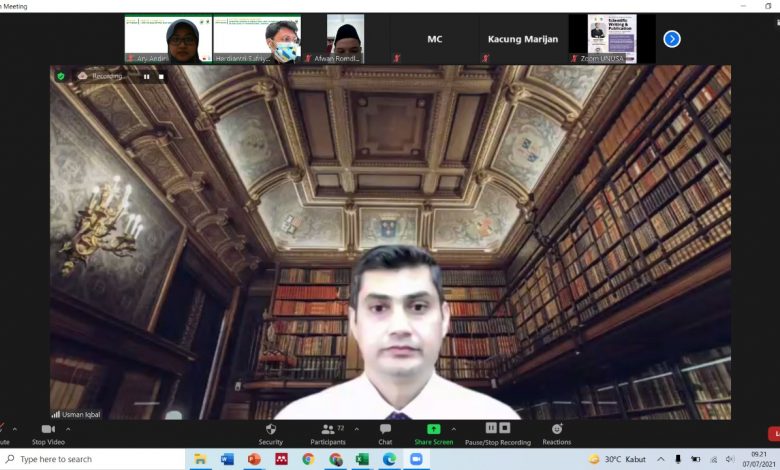Pause the recording from the top-left indicator
Image resolution: width=780 pixels, height=470 pixels.
[x=147, y=76]
